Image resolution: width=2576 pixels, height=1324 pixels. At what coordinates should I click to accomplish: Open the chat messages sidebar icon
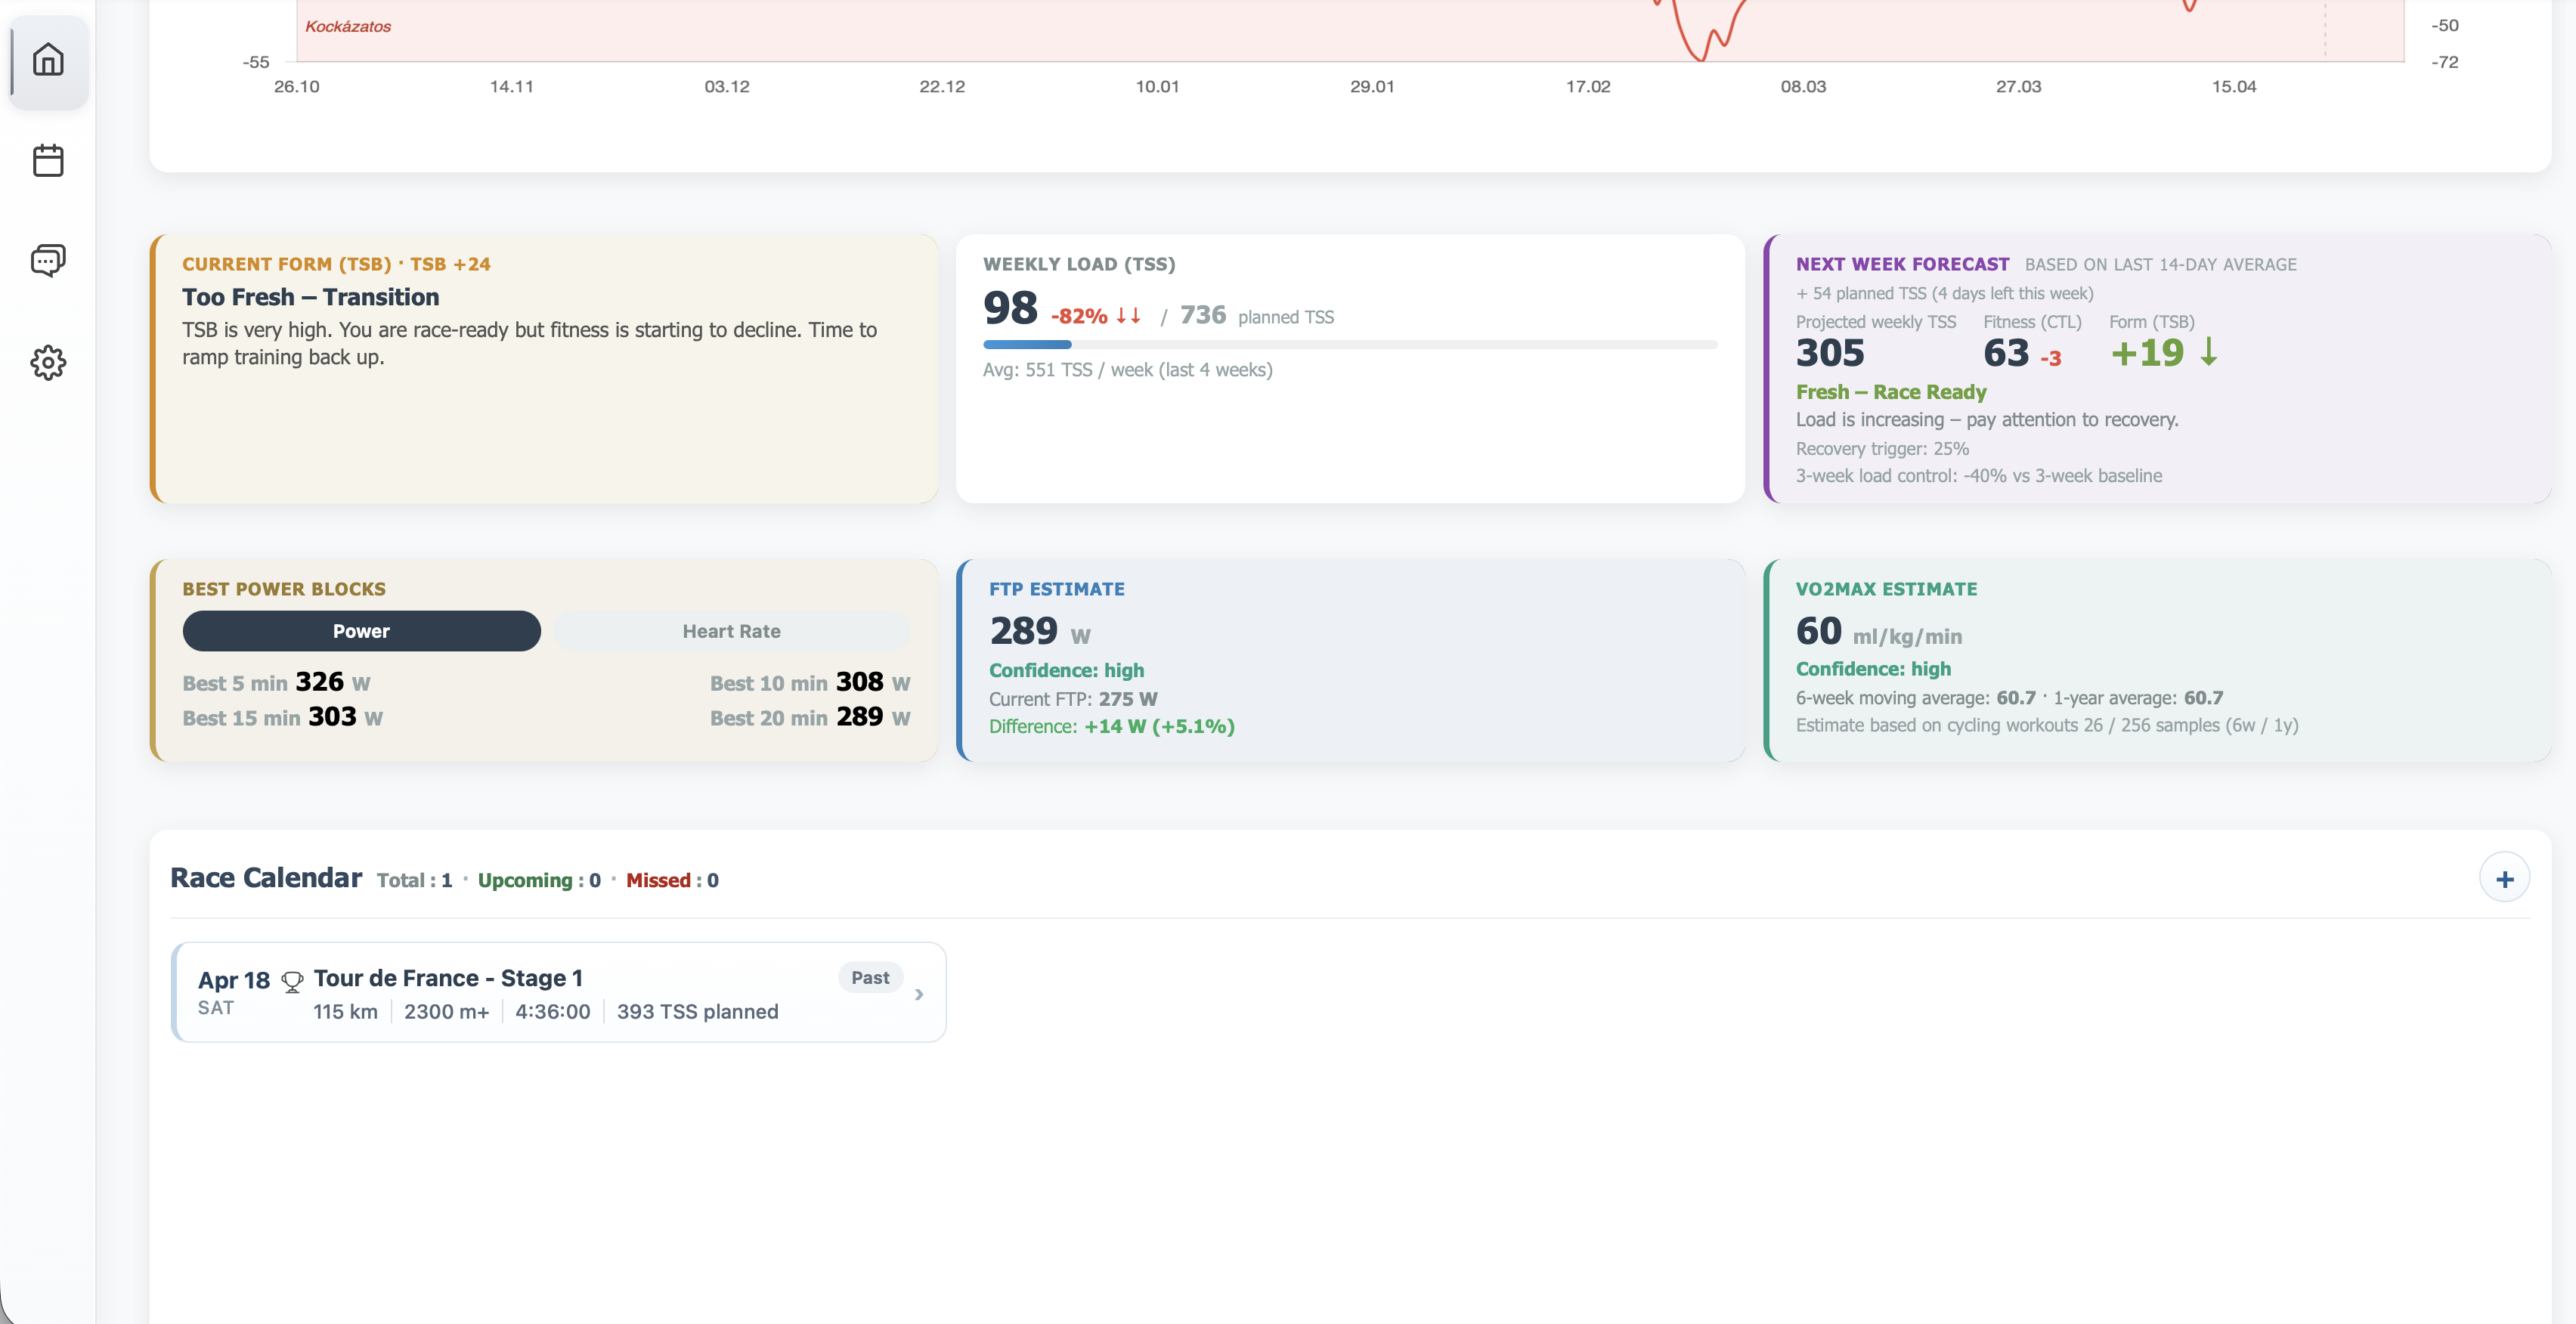(48, 261)
